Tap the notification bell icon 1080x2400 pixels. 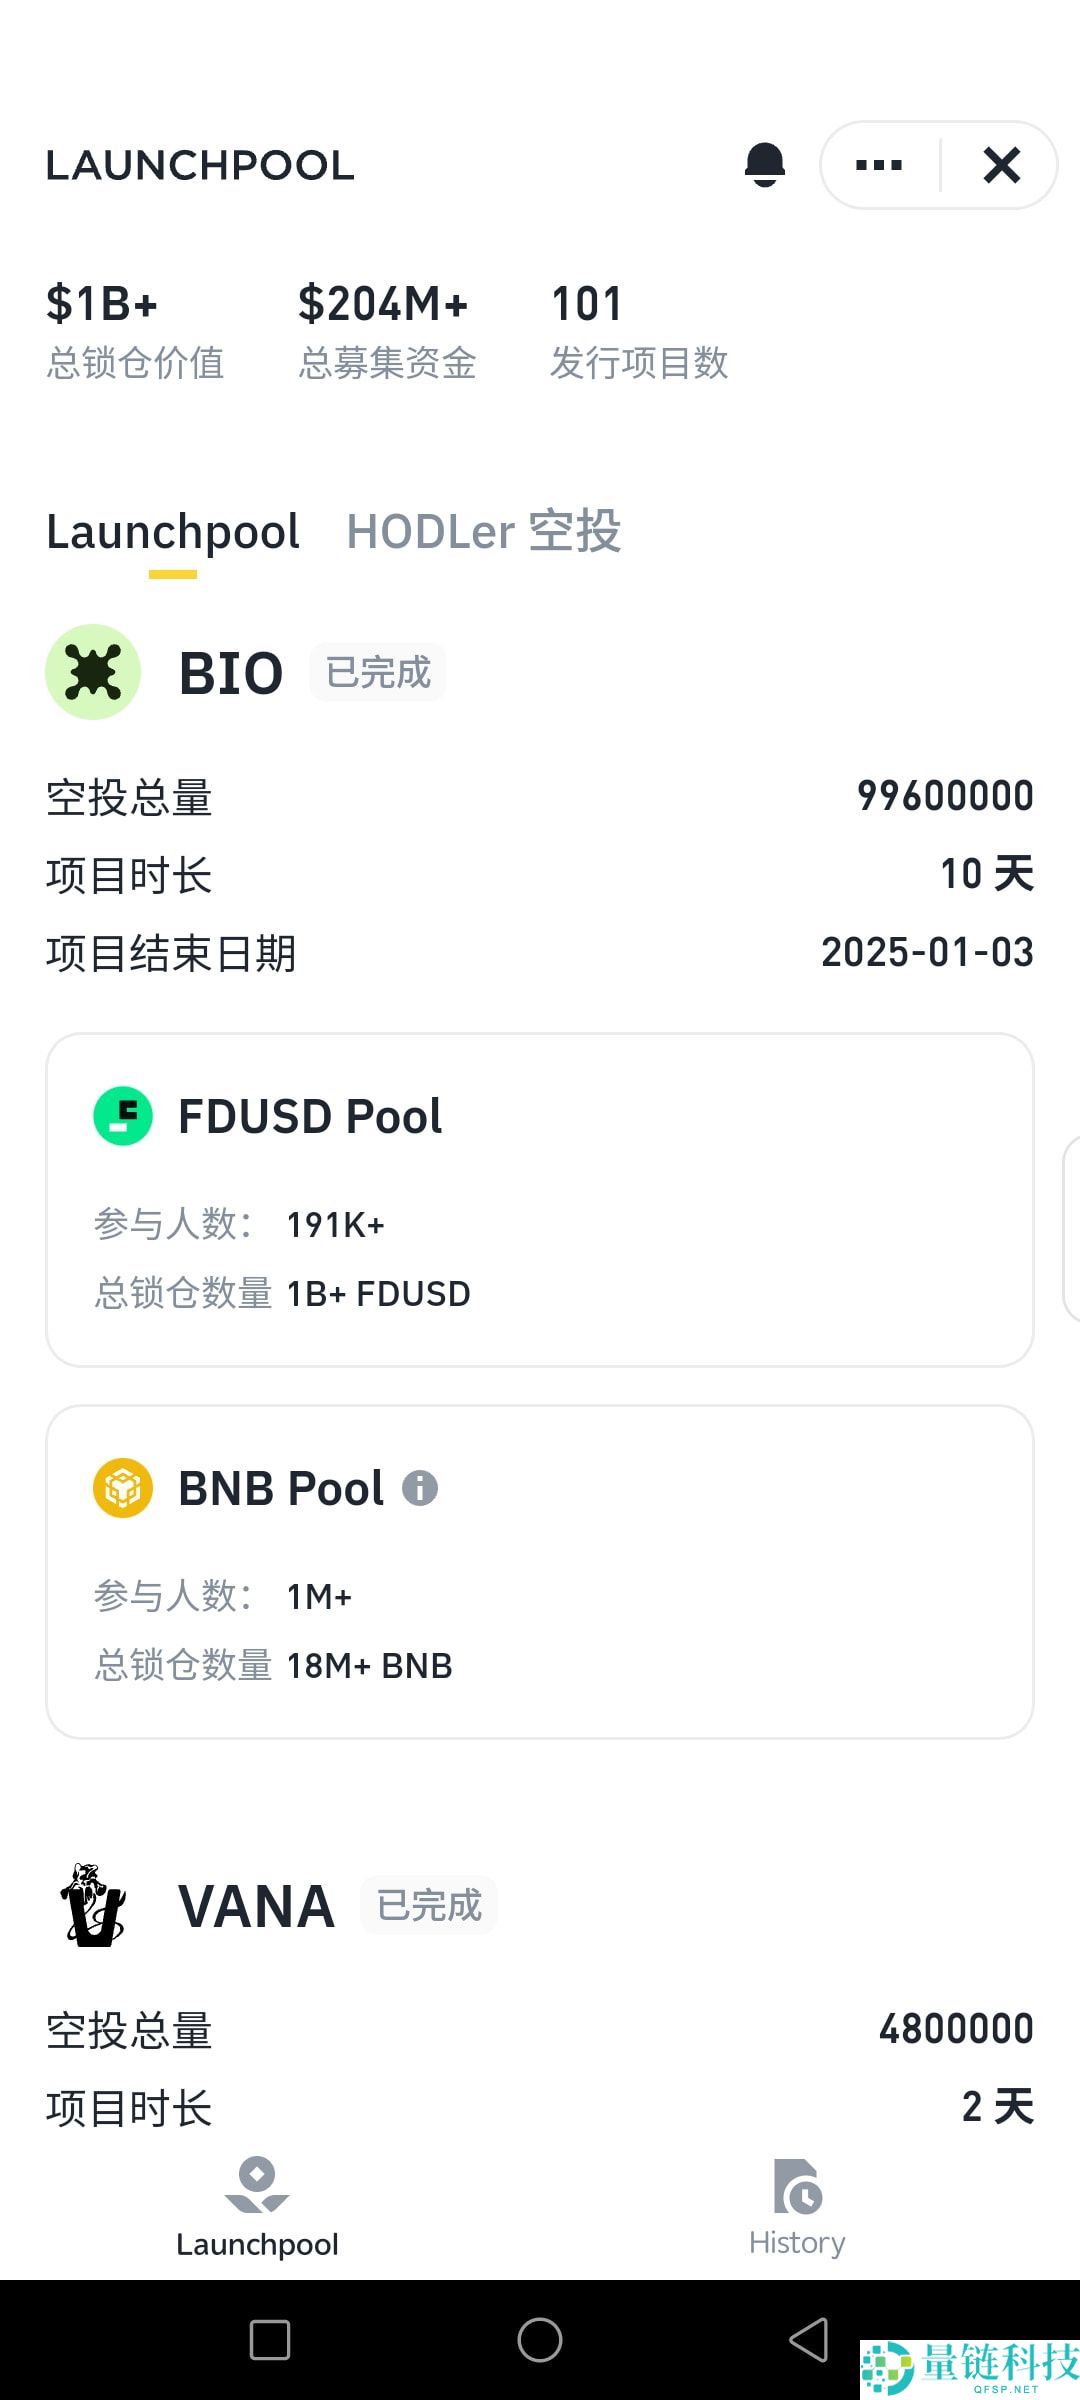(765, 165)
